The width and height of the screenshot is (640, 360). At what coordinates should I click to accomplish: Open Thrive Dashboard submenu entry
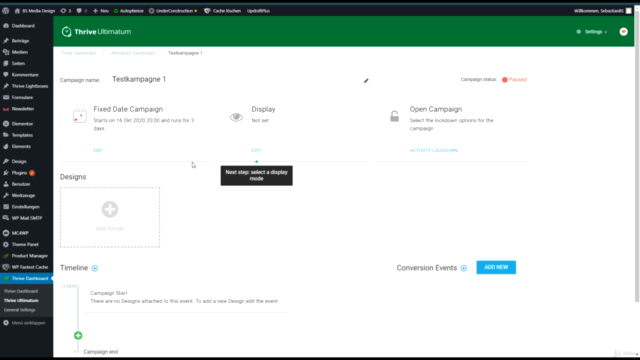click(21, 291)
